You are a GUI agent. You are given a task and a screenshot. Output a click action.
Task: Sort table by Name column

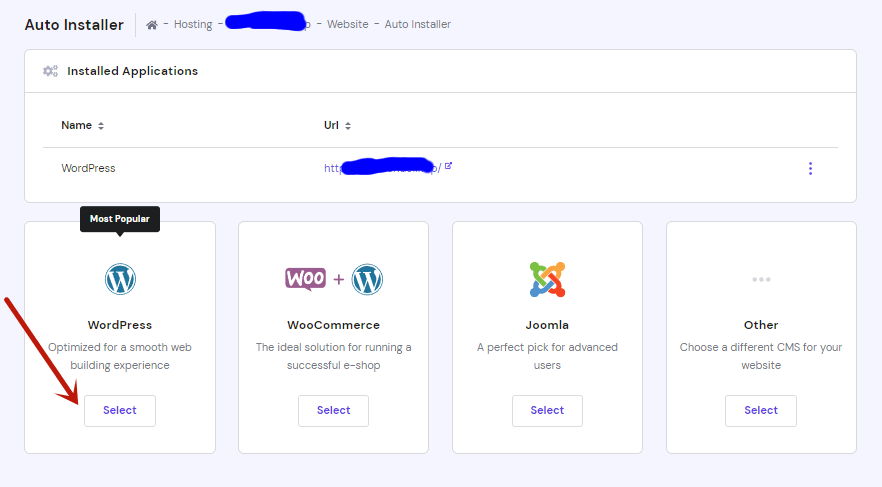[x=83, y=125]
